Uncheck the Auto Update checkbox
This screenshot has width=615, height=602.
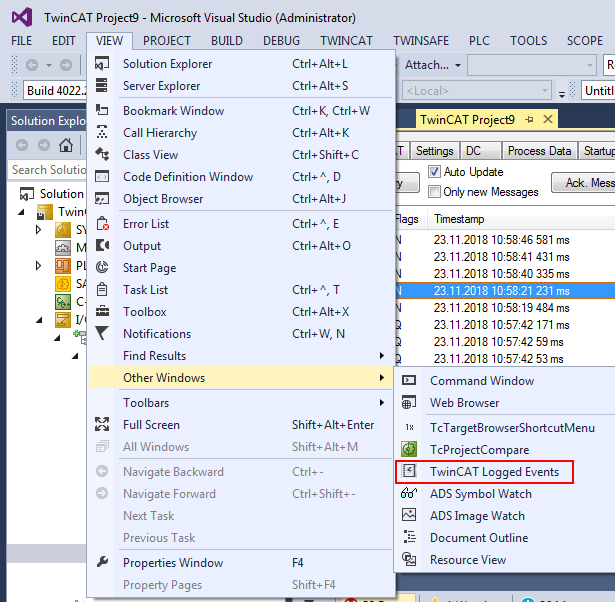[x=434, y=172]
